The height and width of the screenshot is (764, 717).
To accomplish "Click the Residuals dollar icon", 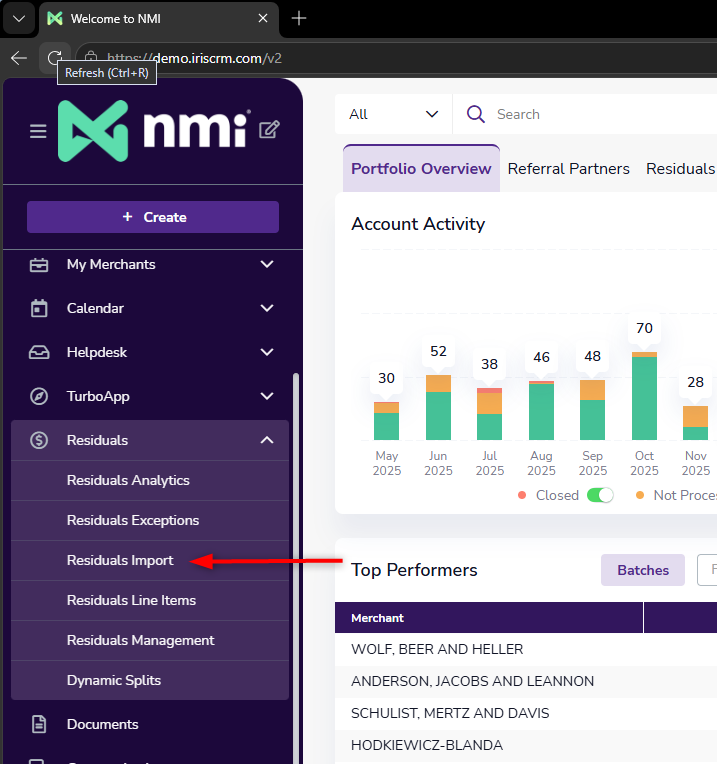I will tap(39, 440).
